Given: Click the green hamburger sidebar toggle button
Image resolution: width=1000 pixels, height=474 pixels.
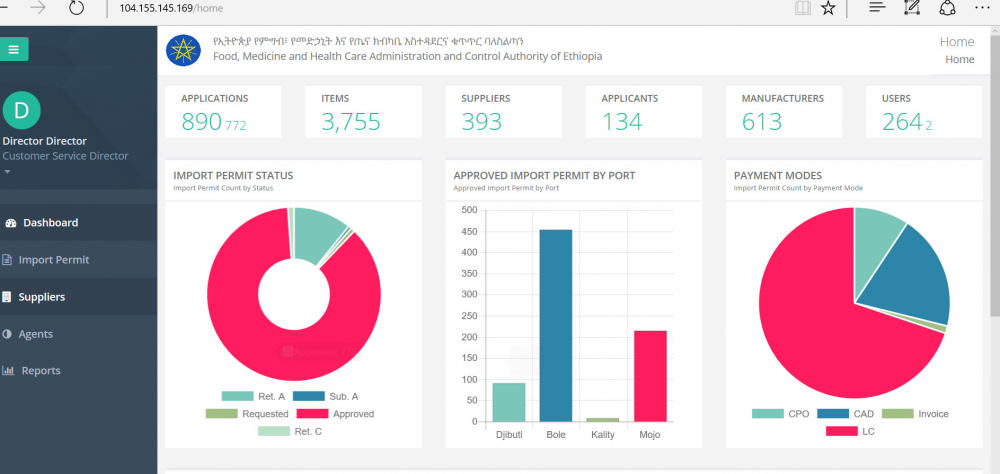Looking at the screenshot, I should tap(14, 48).
